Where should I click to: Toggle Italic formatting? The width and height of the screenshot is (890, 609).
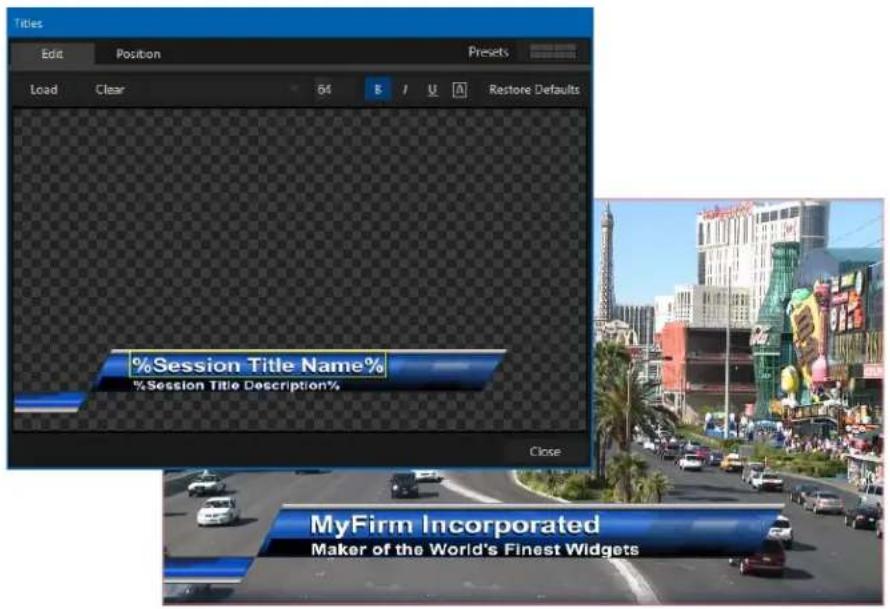point(405,90)
